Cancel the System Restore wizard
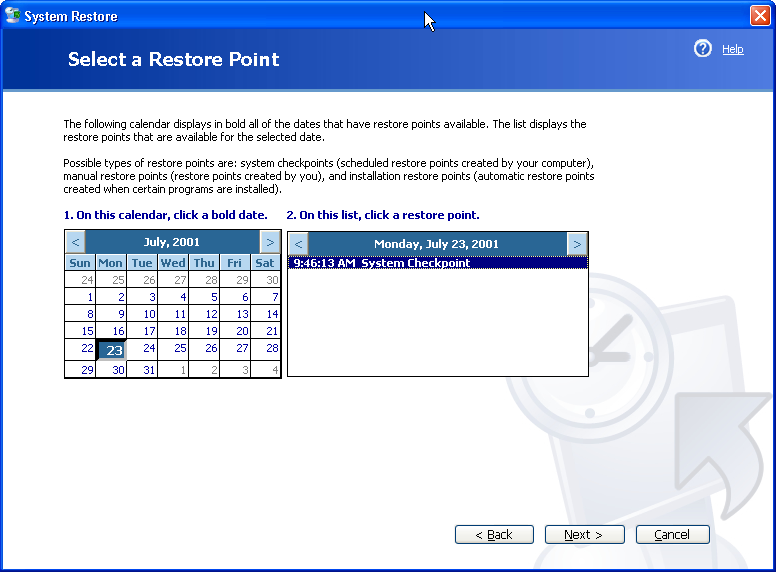776x572 pixels. click(672, 535)
